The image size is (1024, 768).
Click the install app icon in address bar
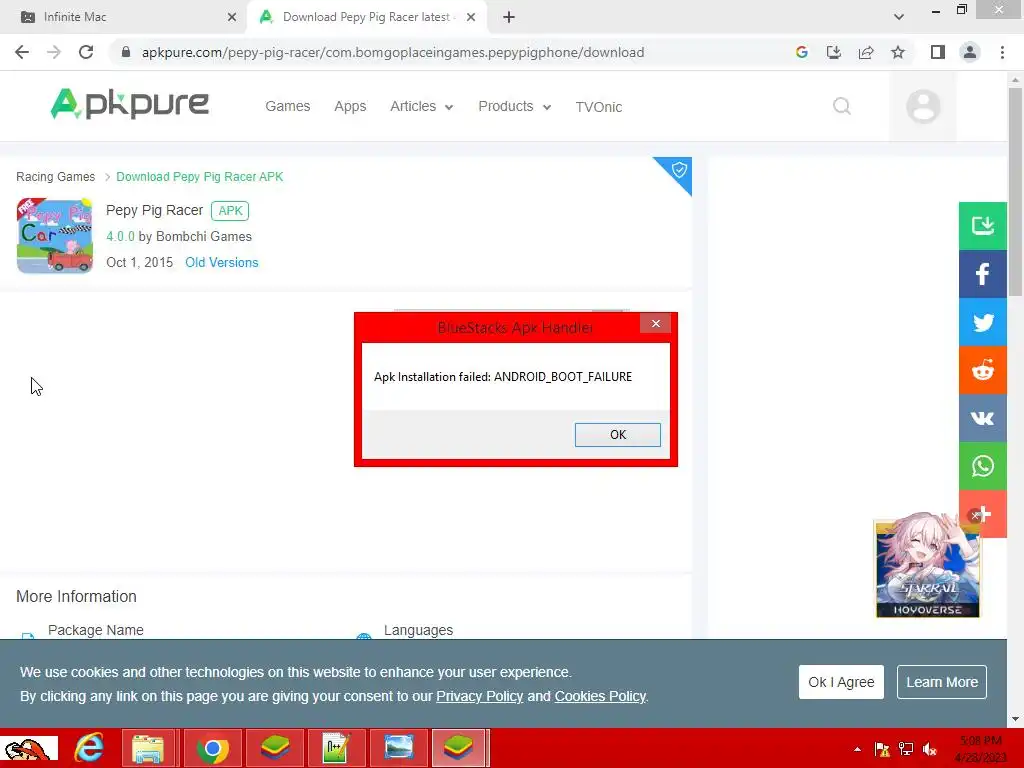pos(834,52)
